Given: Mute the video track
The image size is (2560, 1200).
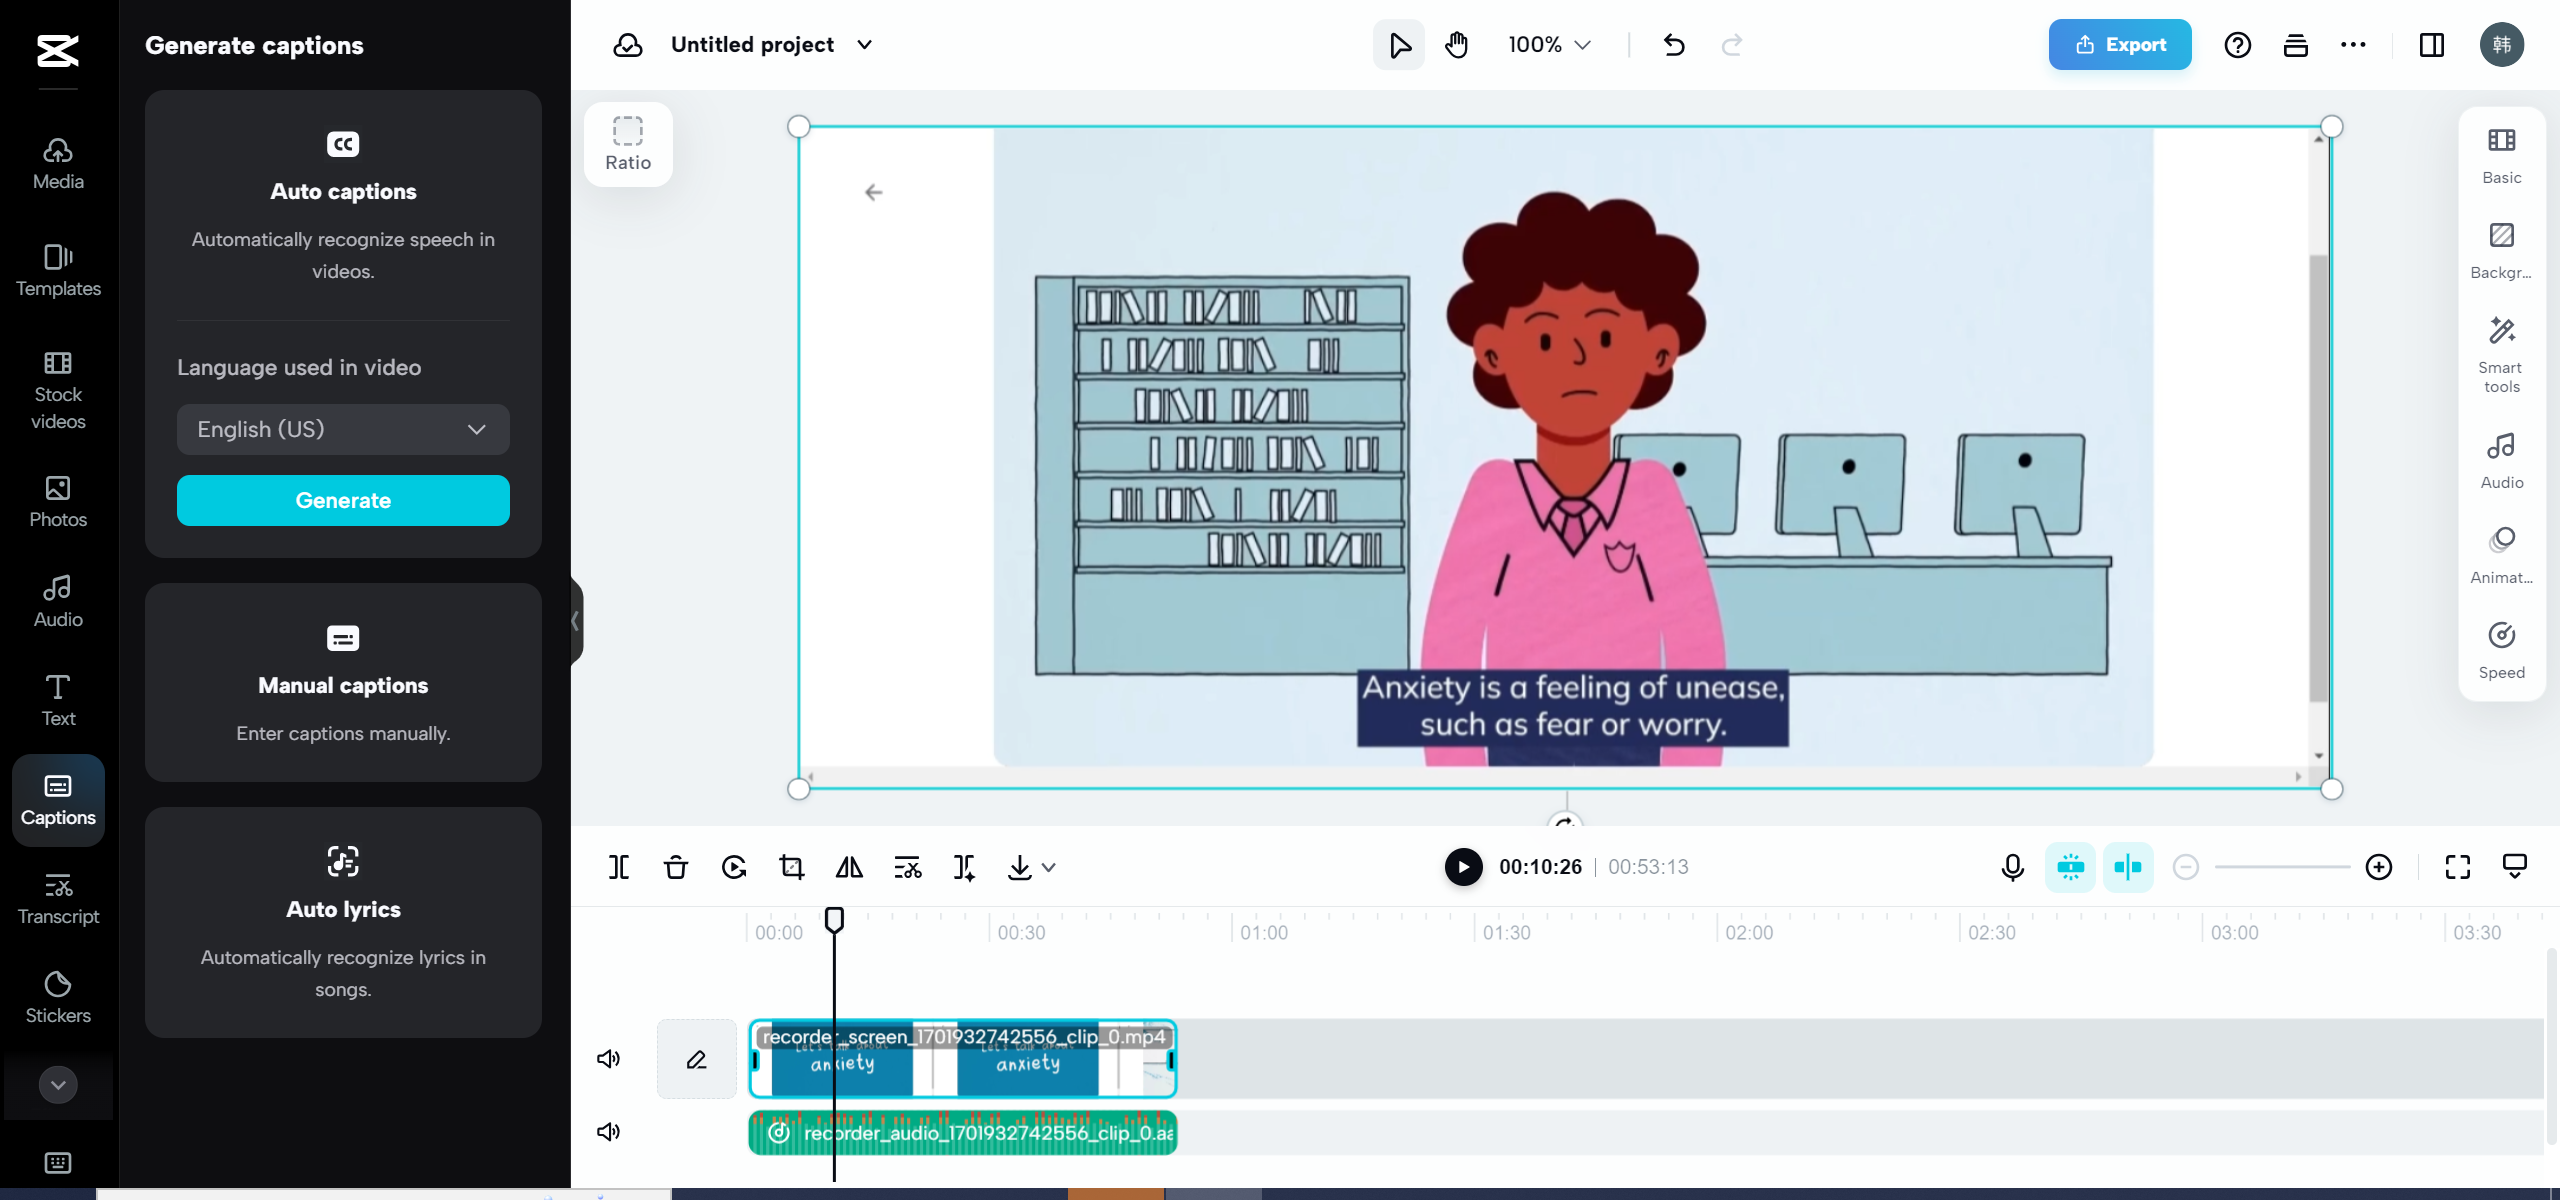Looking at the screenshot, I should [x=608, y=1059].
